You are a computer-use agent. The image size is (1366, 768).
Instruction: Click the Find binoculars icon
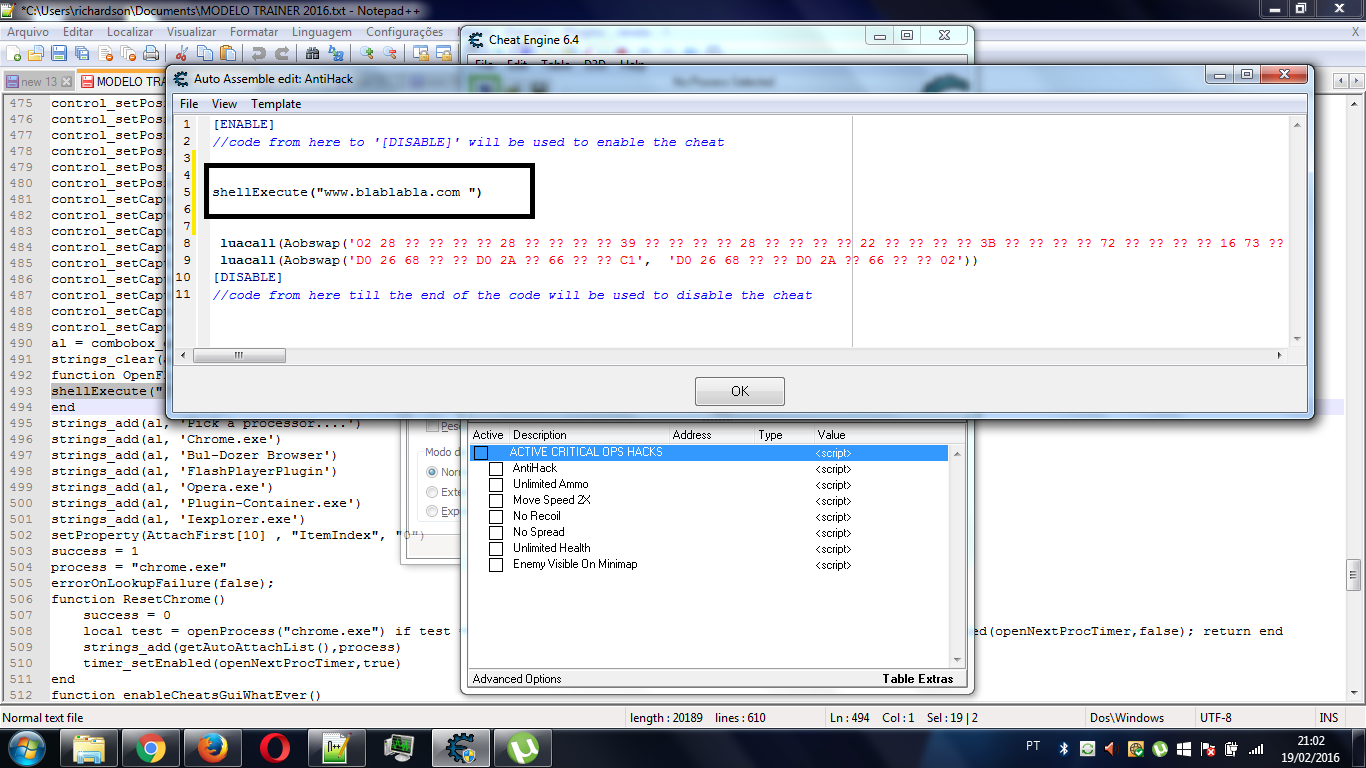coord(312,53)
